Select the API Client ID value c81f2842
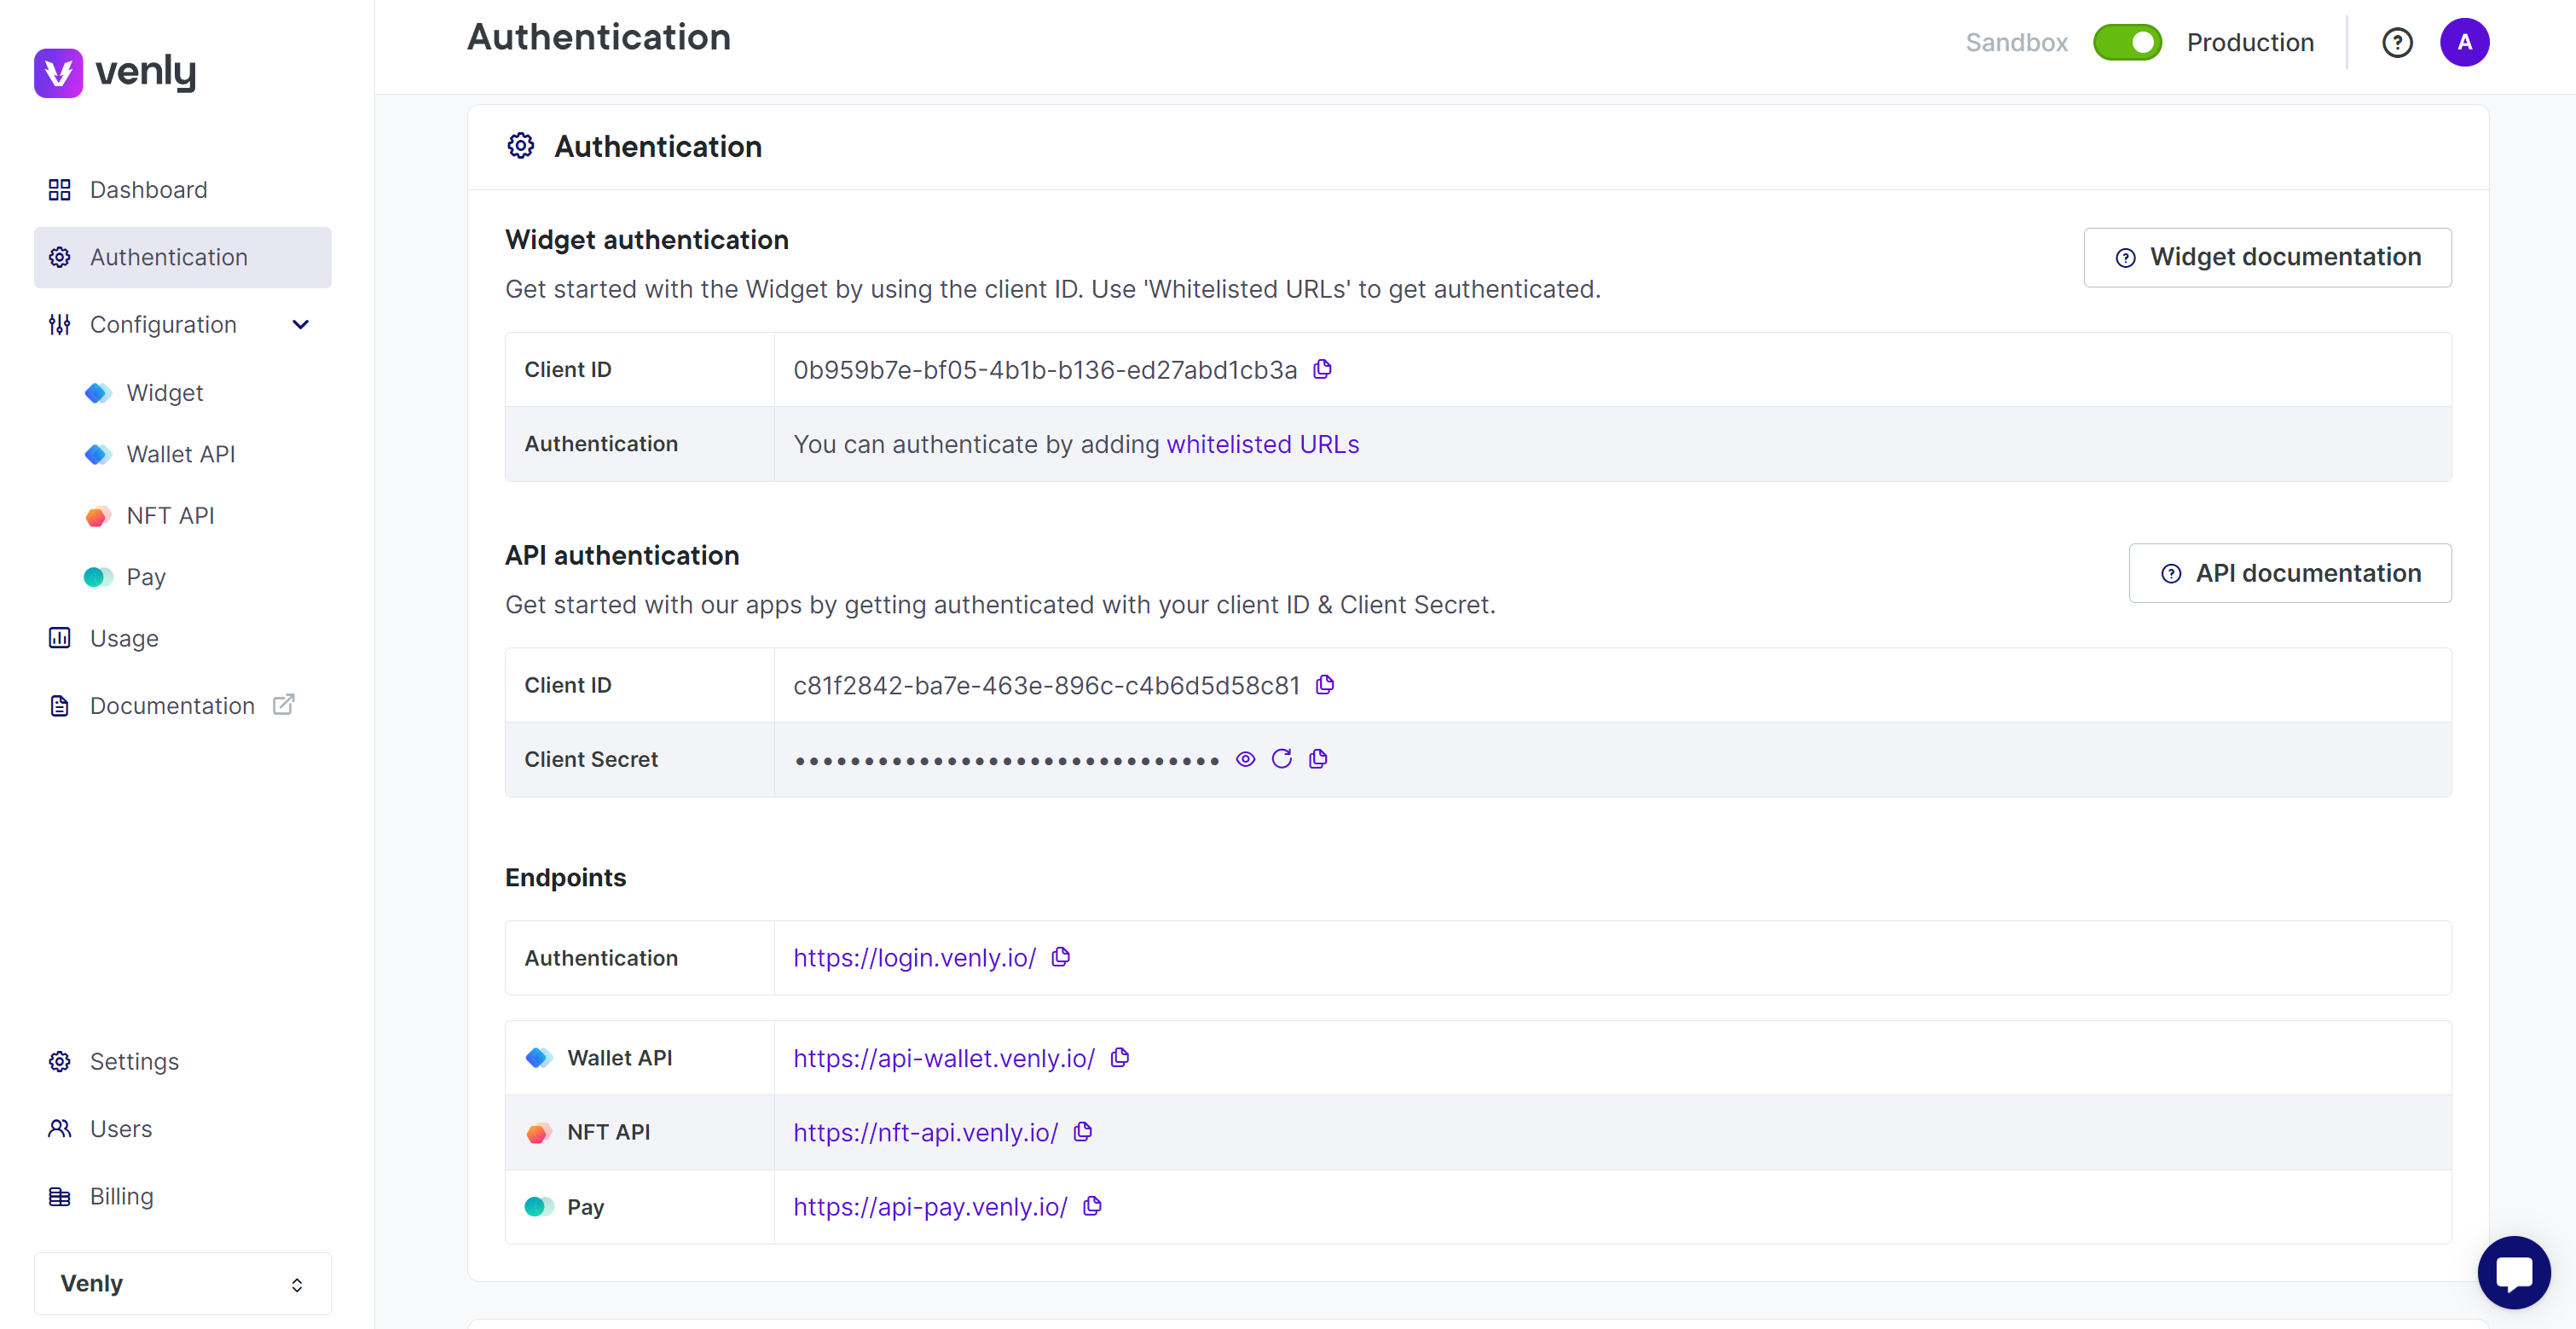This screenshot has height=1329, width=2576. pyautogui.click(x=1047, y=686)
